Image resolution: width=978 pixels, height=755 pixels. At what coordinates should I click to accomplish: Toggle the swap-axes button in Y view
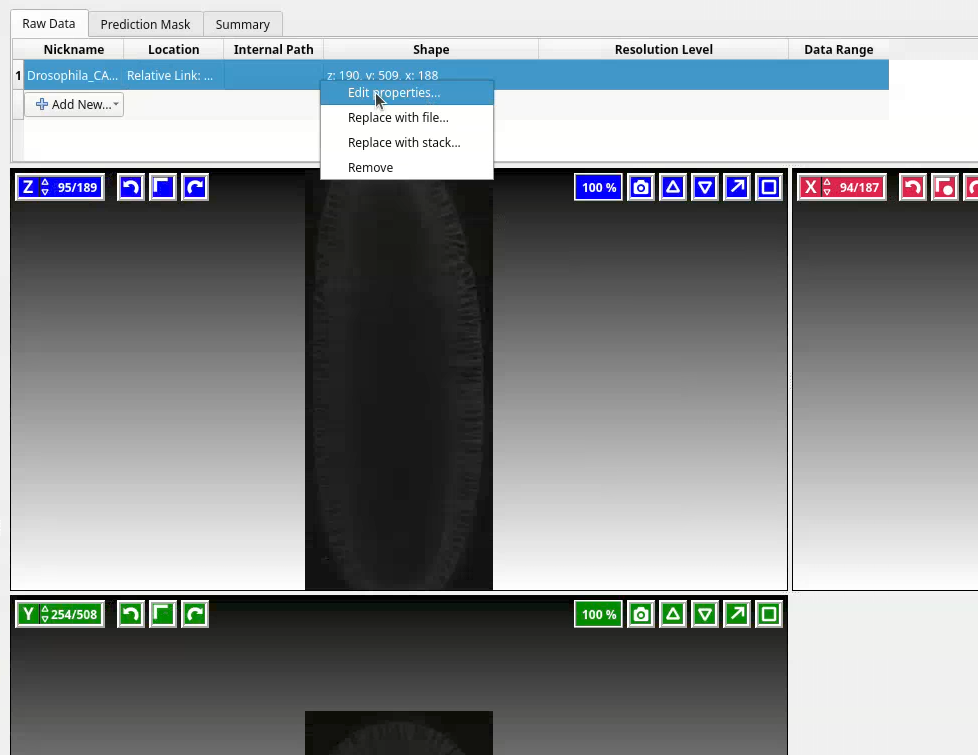click(163, 614)
